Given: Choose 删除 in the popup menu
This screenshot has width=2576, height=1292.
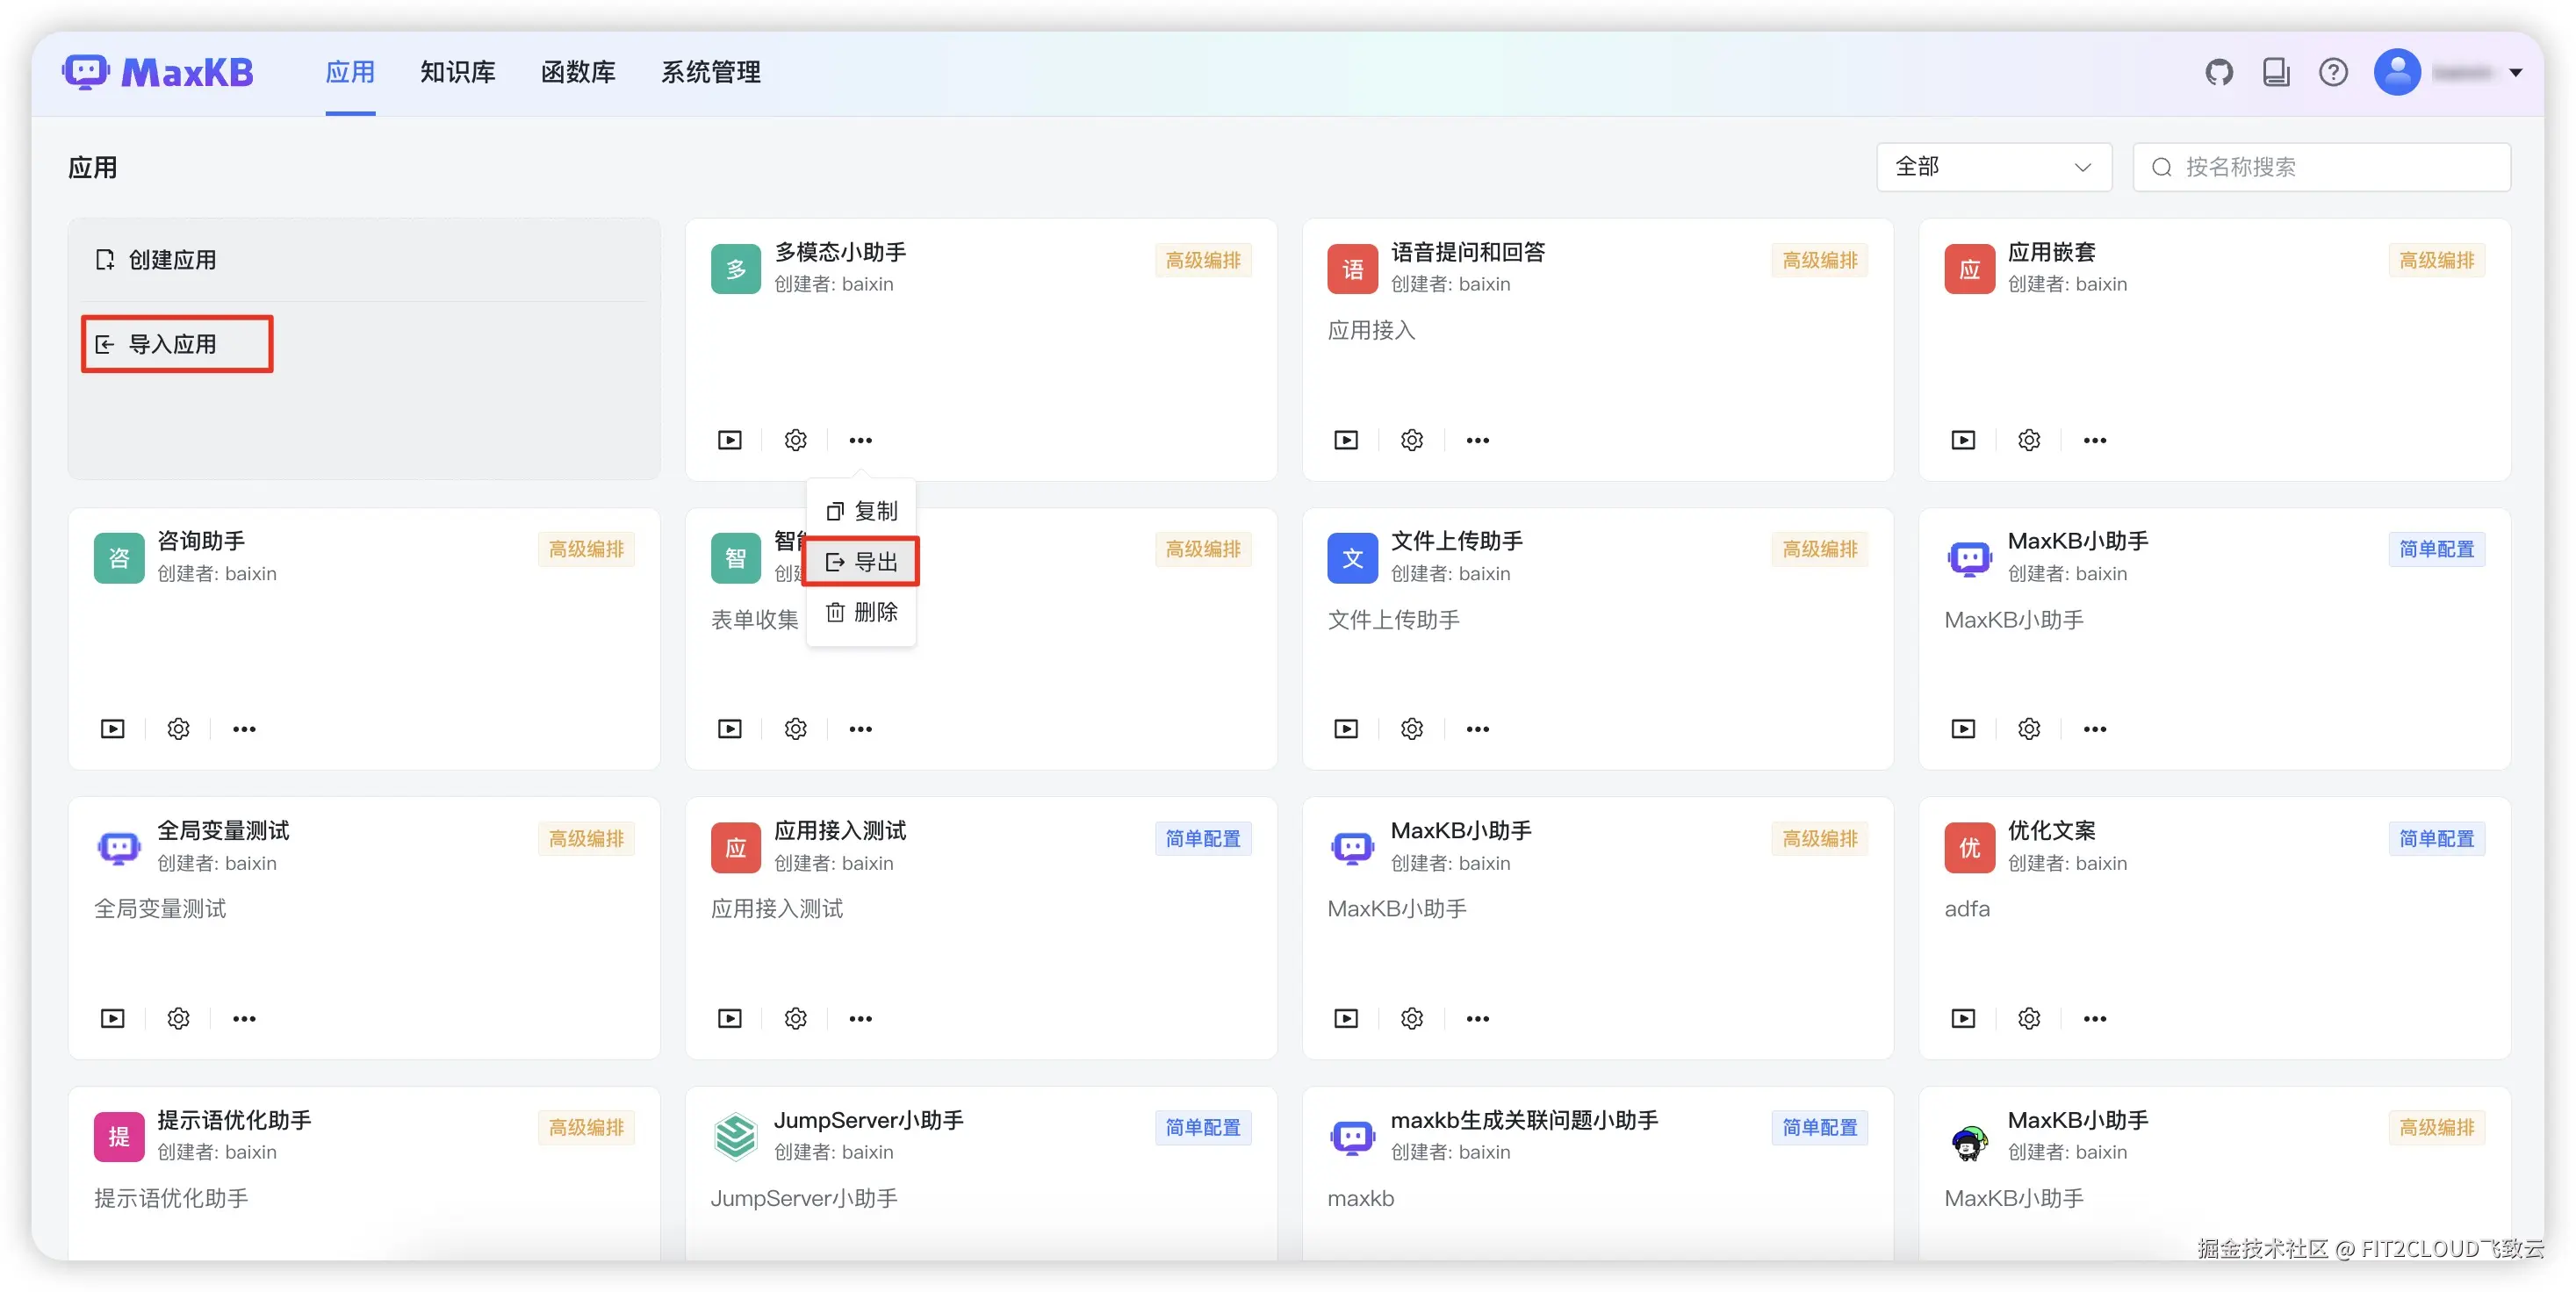Looking at the screenshot, I should 862,612.
